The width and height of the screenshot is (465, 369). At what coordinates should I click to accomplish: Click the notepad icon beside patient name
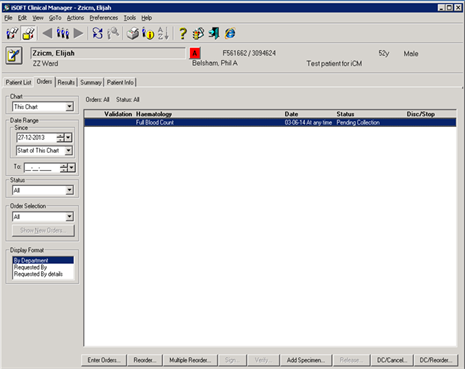[x=14, y=55]
